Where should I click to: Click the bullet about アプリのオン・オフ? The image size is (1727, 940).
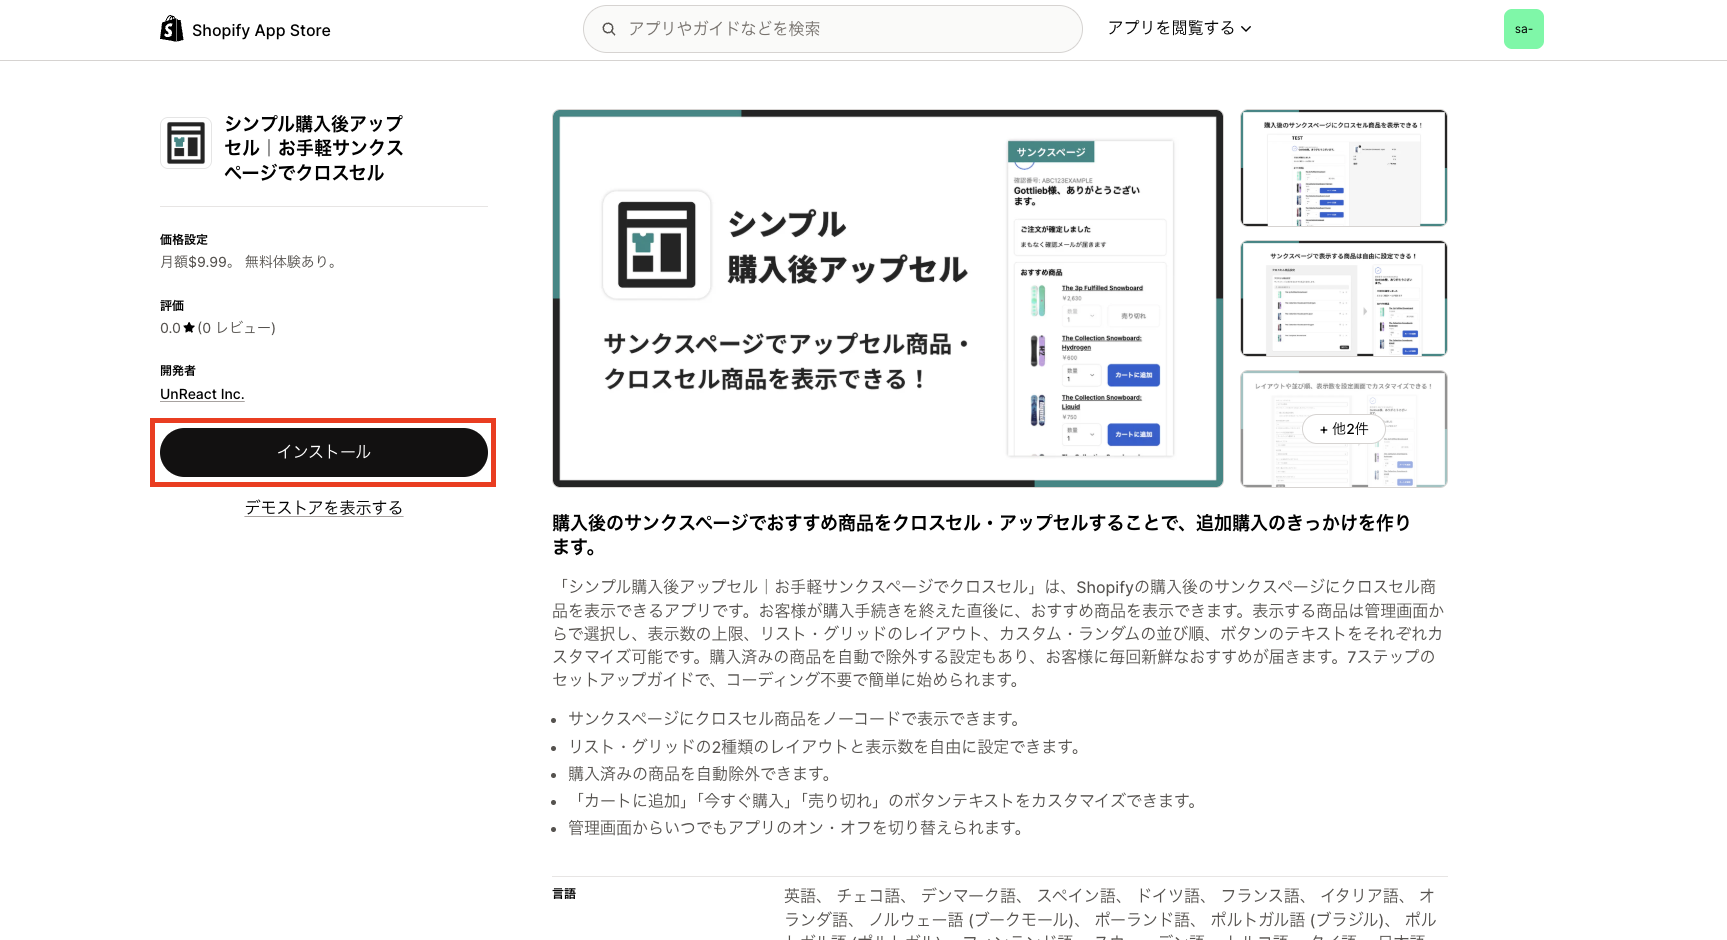click(796, 828)
